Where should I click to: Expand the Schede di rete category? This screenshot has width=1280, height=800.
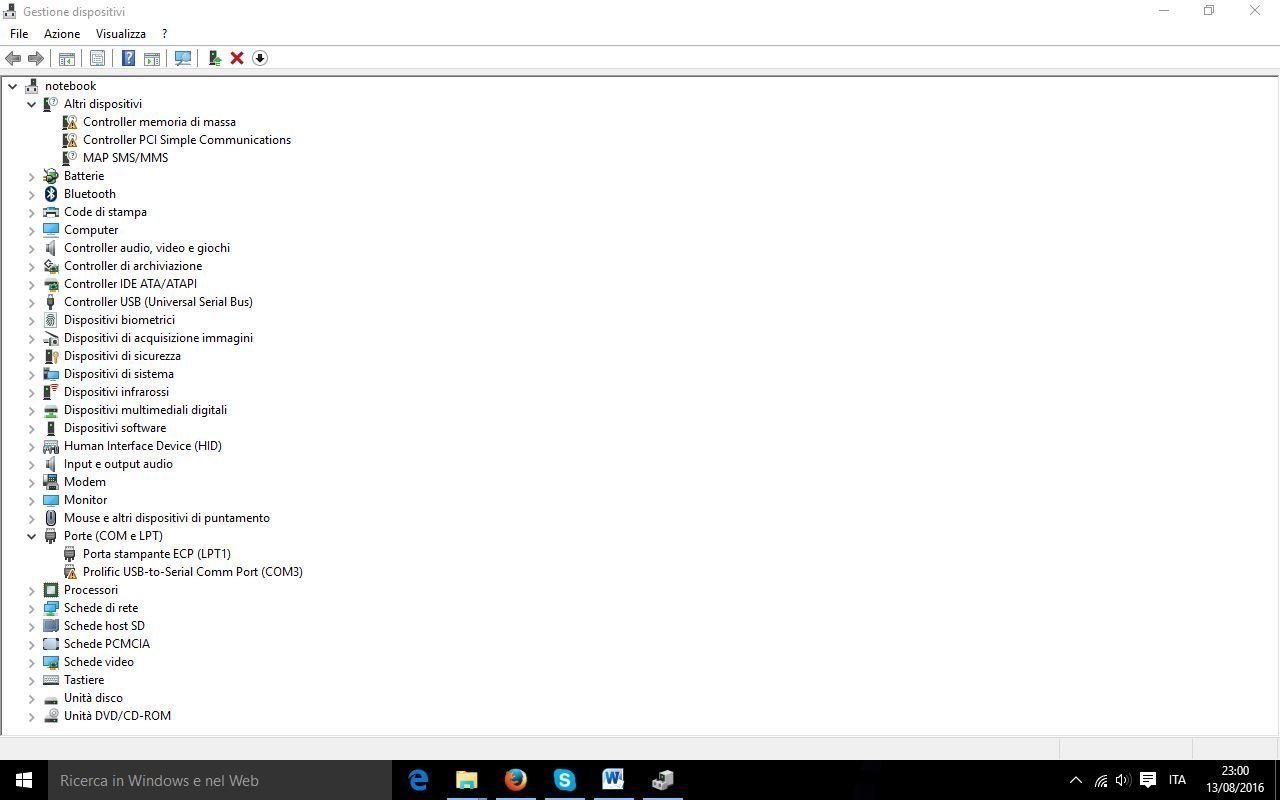tap(31, 608)
